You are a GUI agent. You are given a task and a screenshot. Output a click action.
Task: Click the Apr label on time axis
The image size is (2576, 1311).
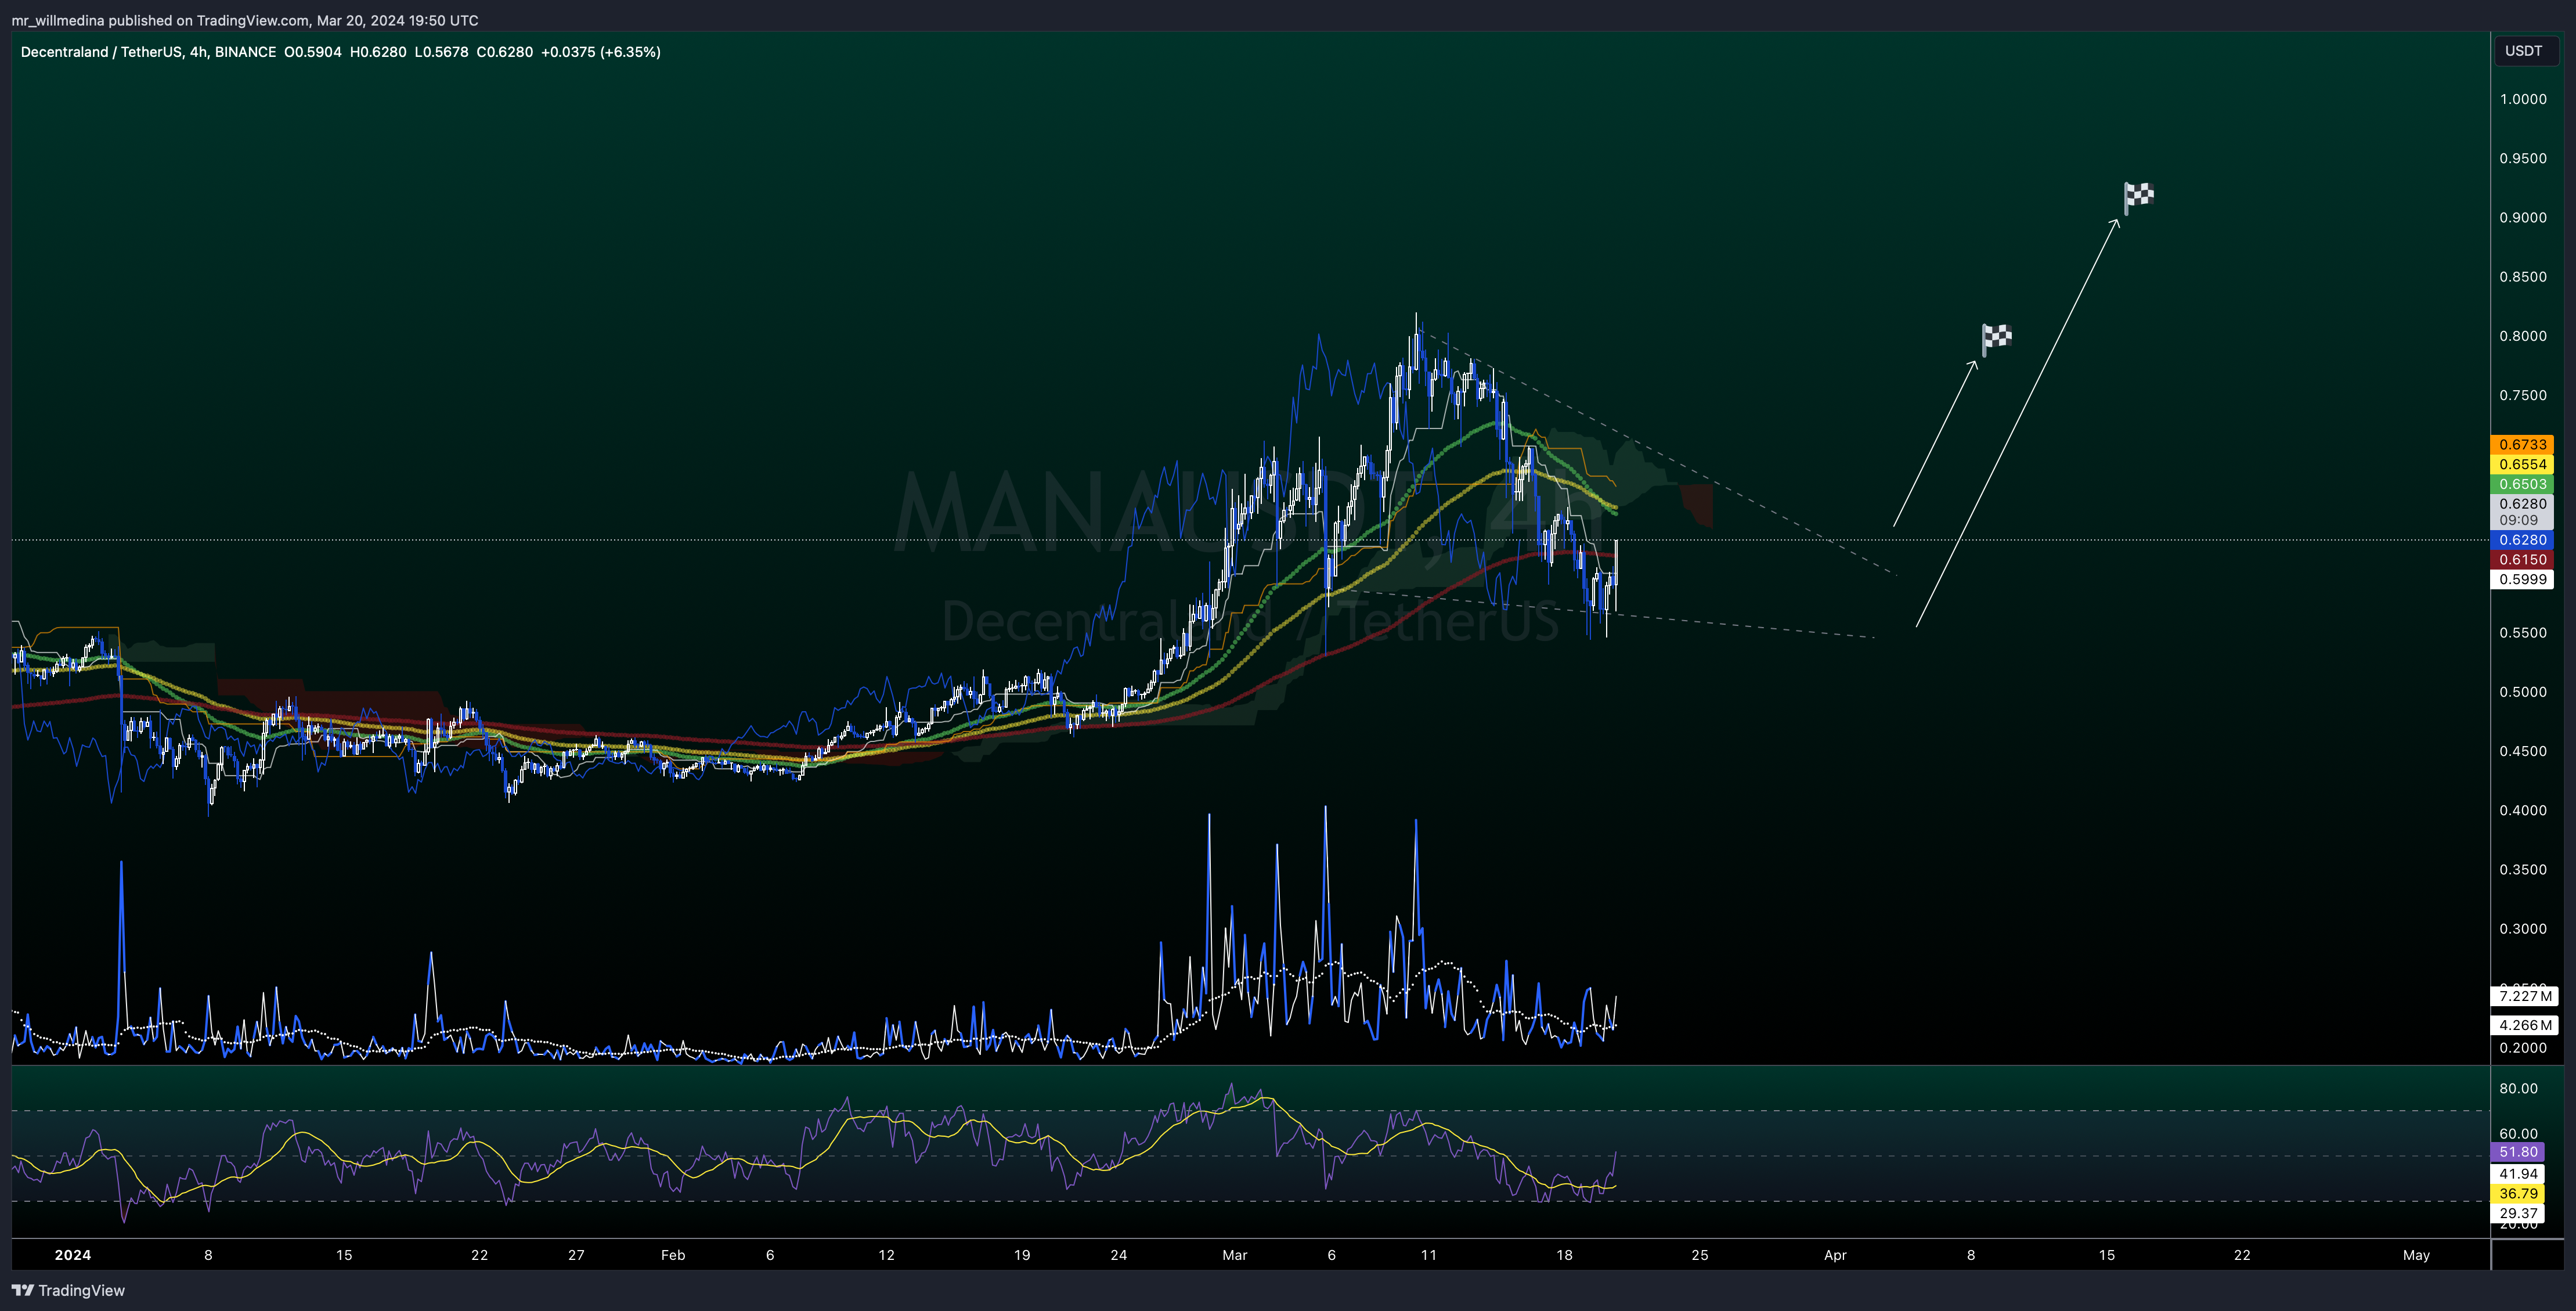click(x=1835, y=1255)
